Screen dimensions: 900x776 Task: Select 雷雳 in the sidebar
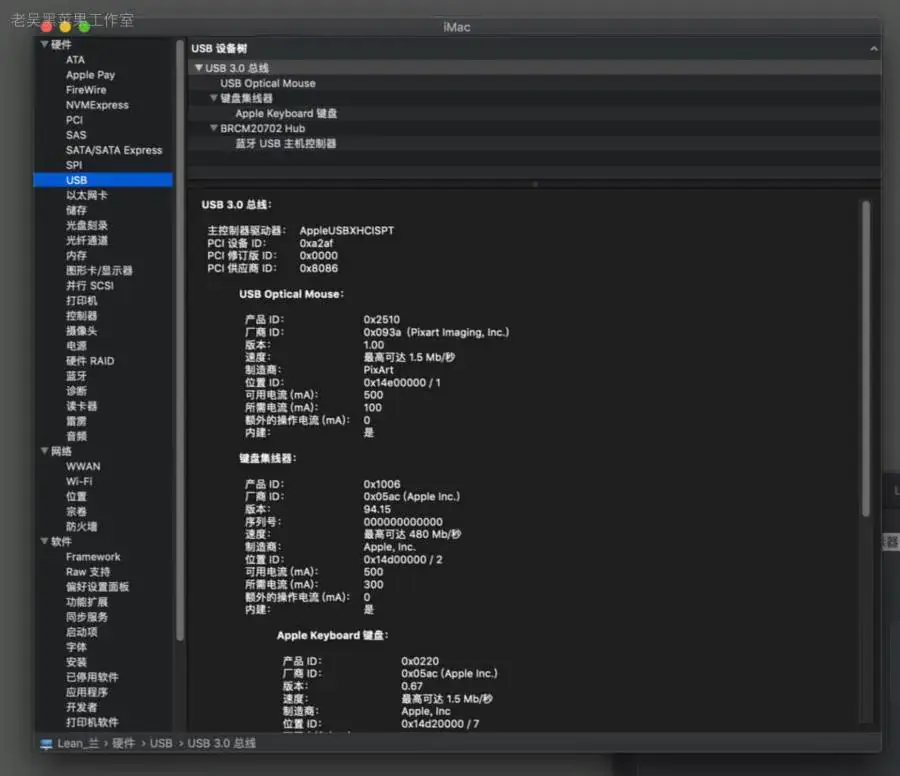[x=76, y=421]
